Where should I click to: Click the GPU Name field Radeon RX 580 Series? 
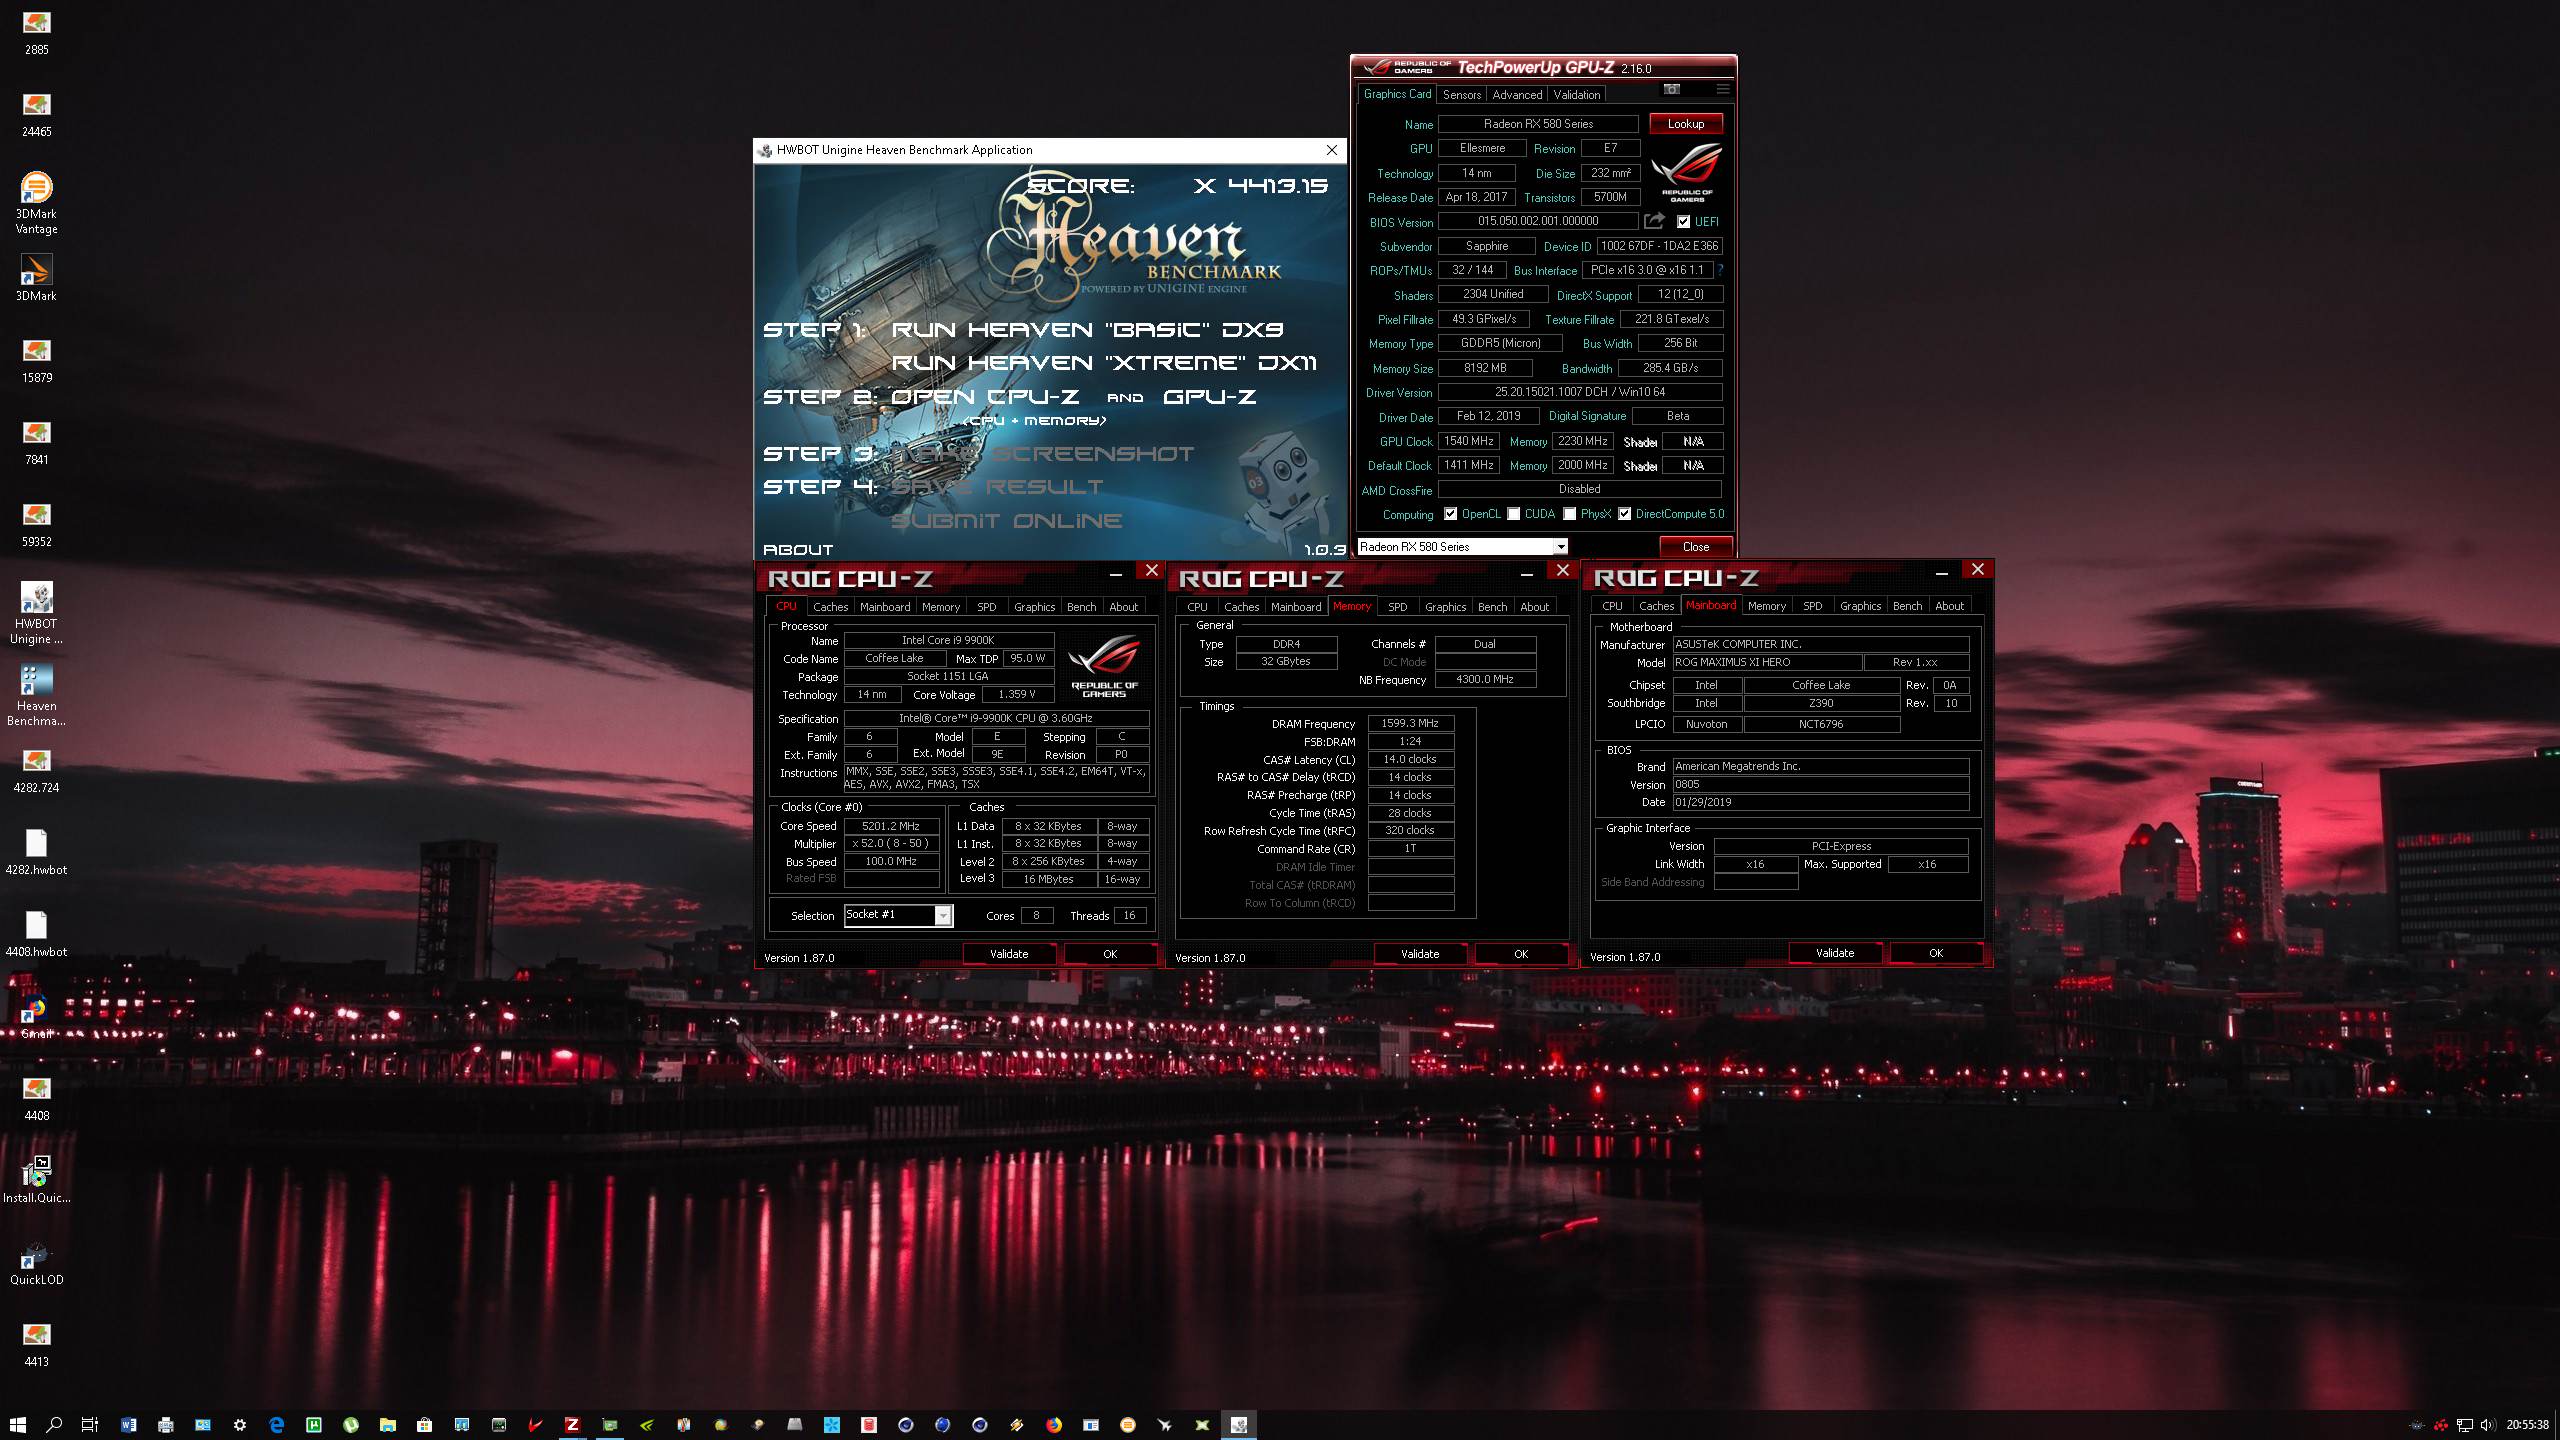tap(1538, 124)
